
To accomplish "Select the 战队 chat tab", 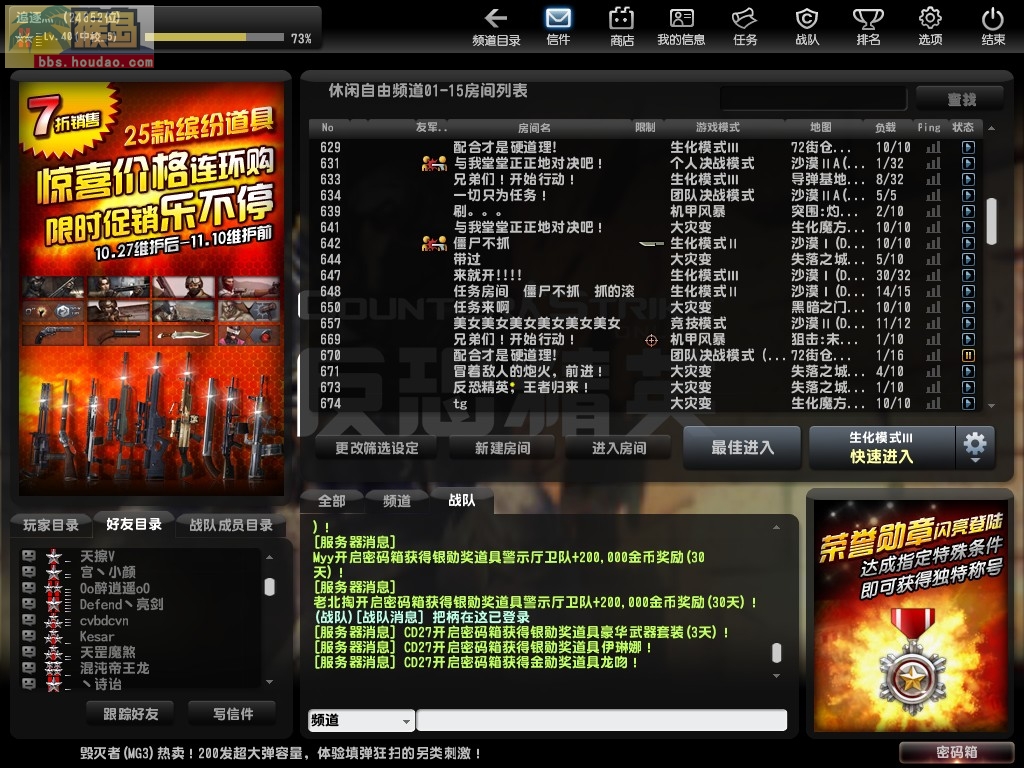I will [x=462, y=500].
